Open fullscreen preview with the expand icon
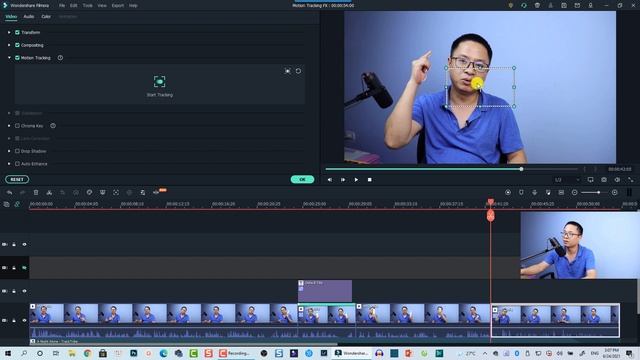This screenshot has width=640, height=360. pyautogui.click(x=631, y=180)
